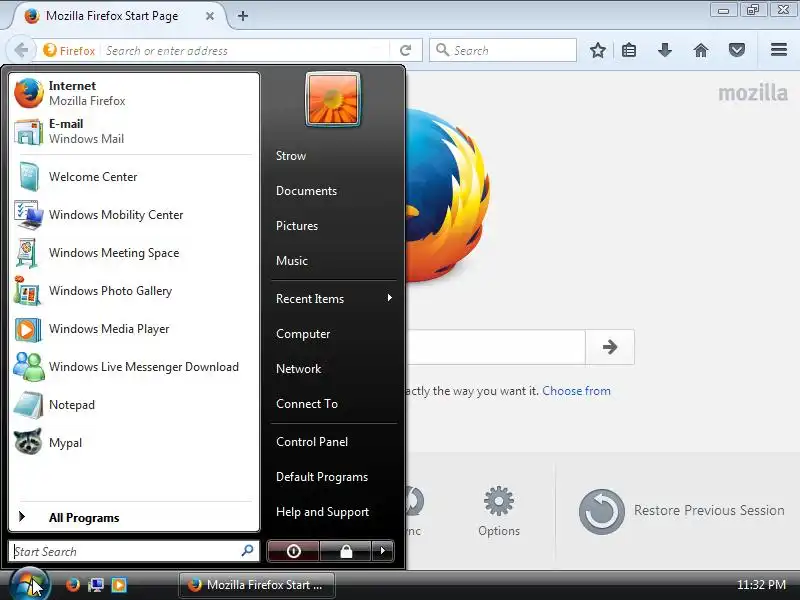Screen dimensions: 800x600
Task: Switch to Mozilla Firefox taskbar button
Action: (257, 585)
